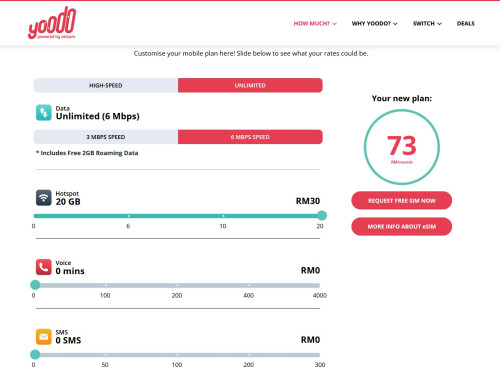The image size is (500, 377).
Task: Click the '0 SMS' value
Action: (x=68, y=340)
